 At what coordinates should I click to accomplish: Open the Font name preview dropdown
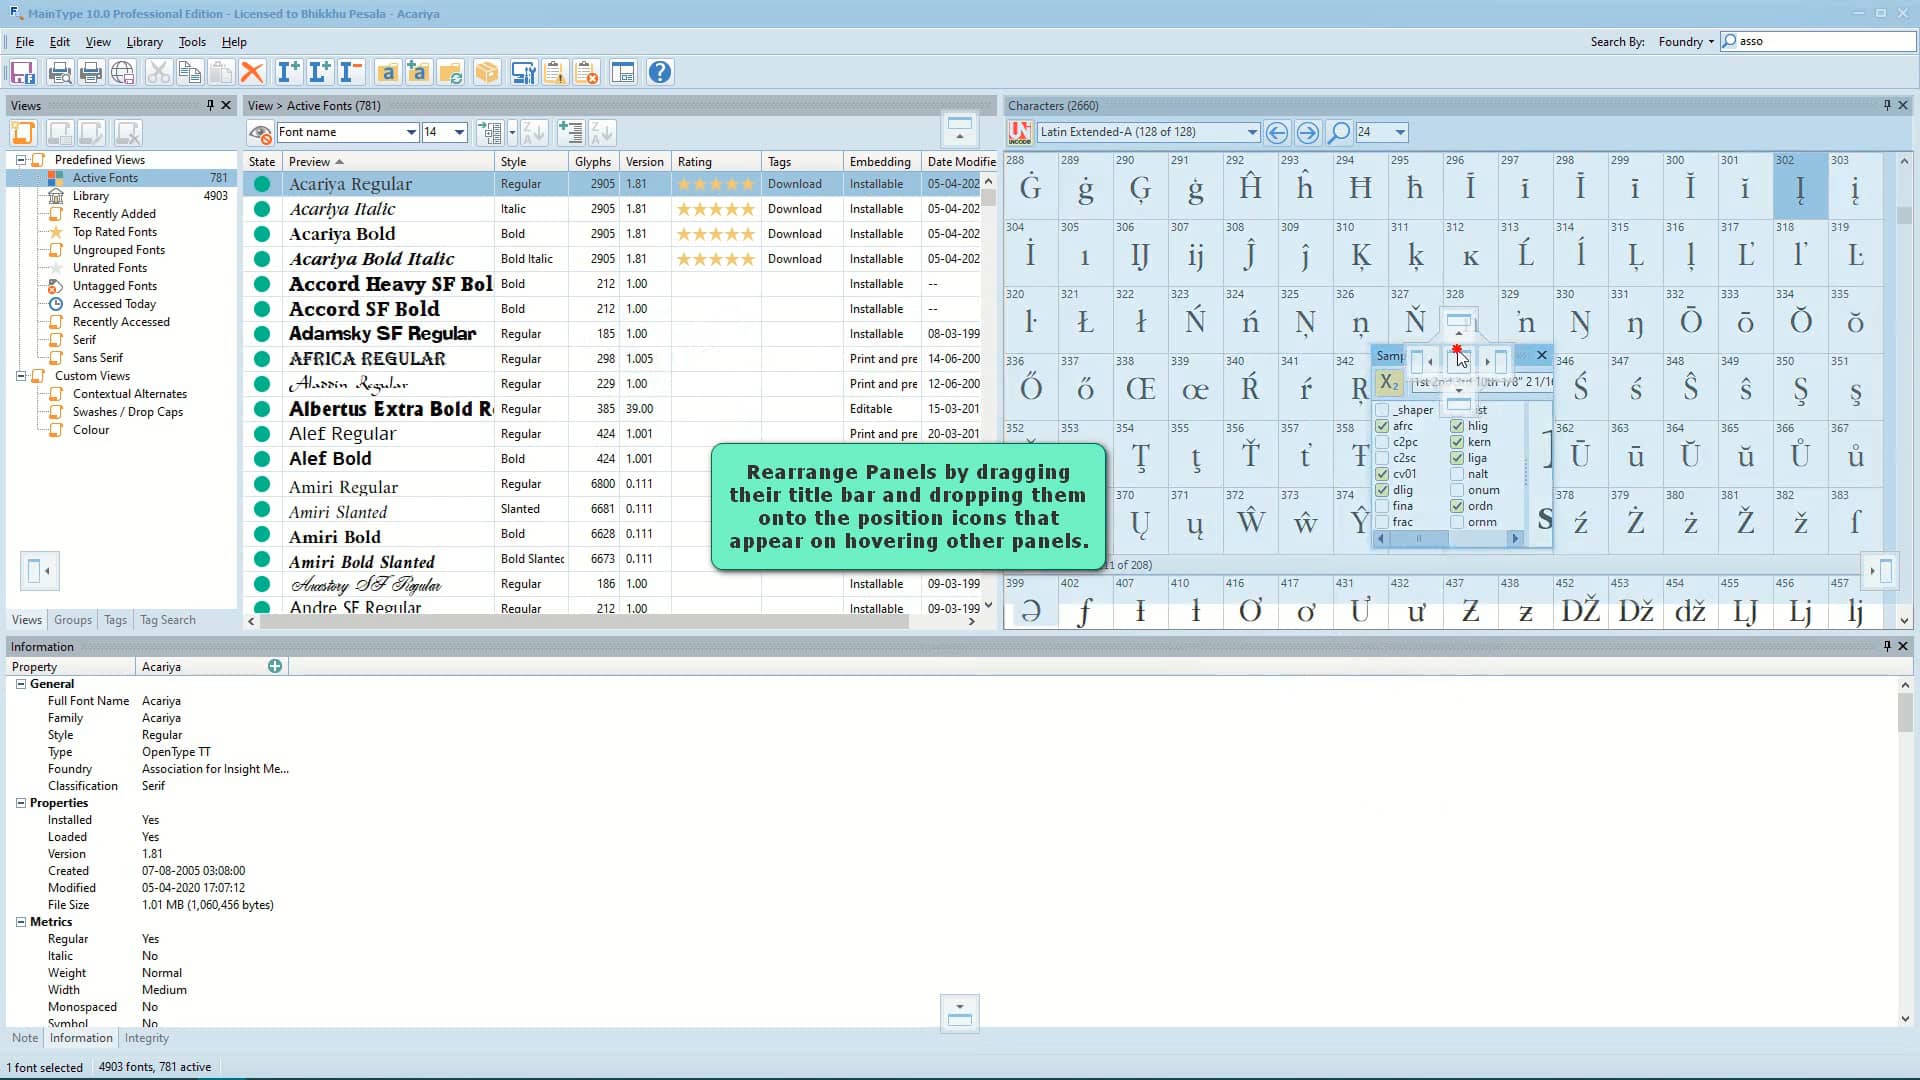(x=410, y=132)
